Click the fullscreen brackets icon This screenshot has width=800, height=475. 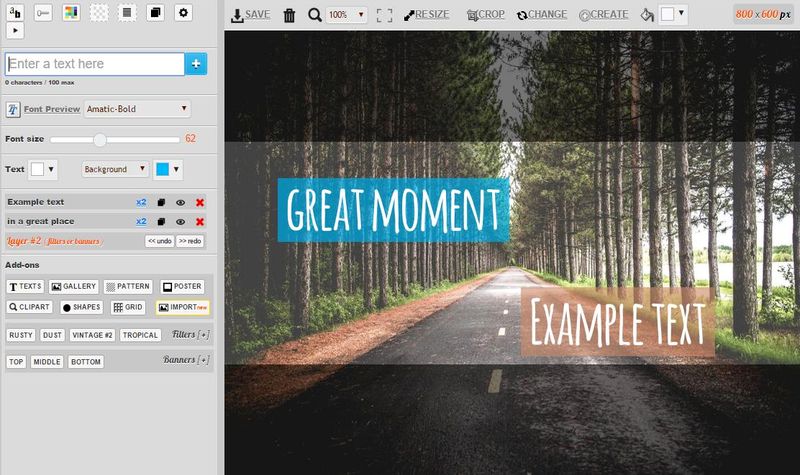[384, 15]
